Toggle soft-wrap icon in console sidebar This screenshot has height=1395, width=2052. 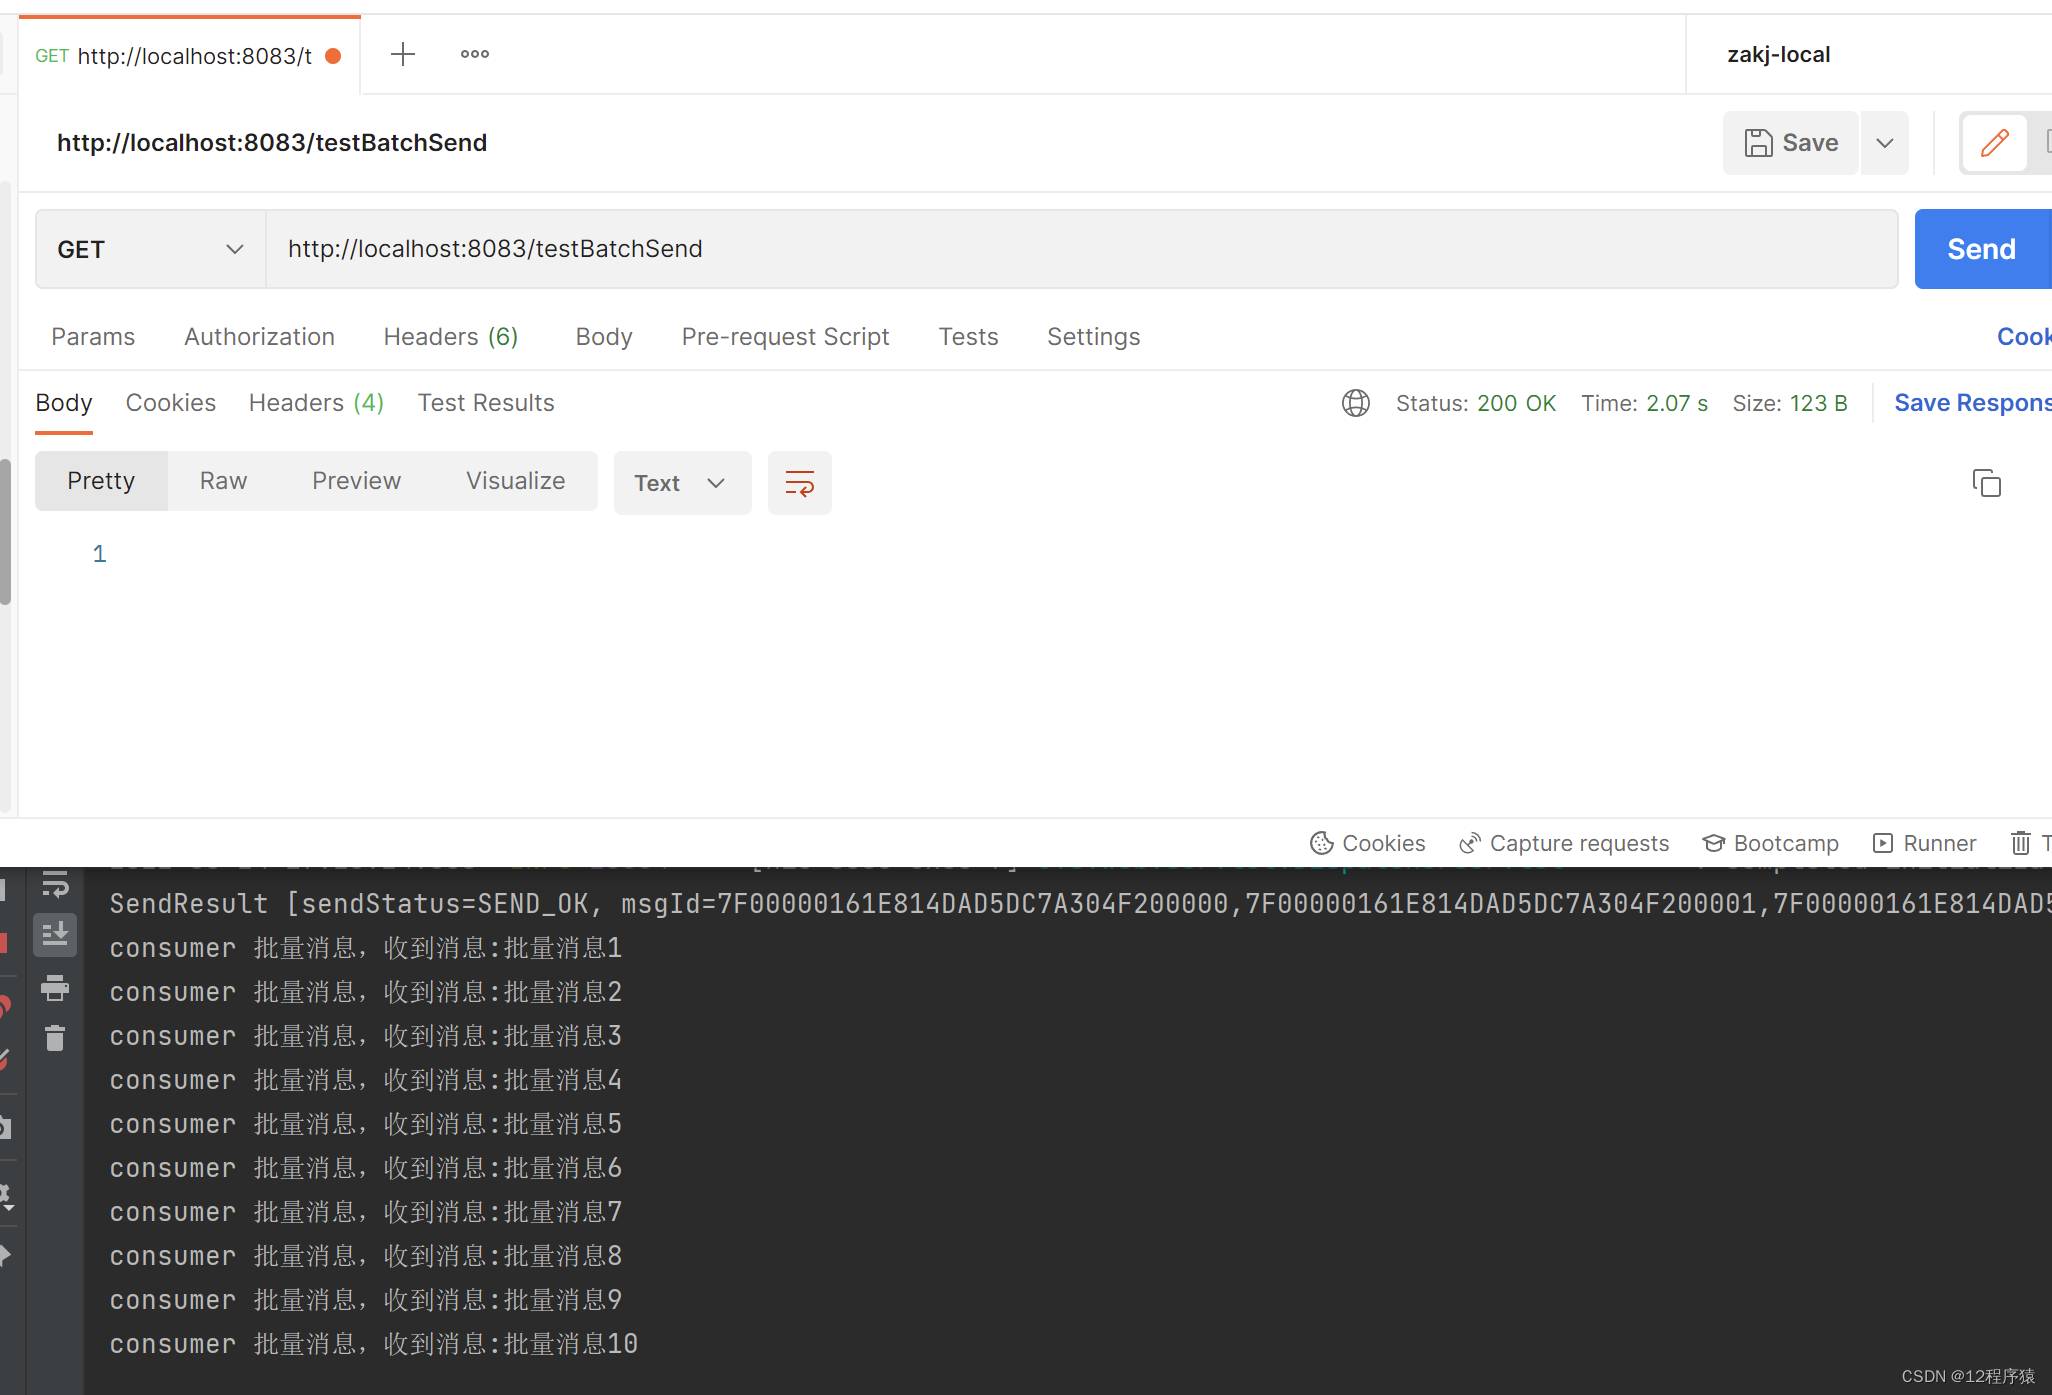click(x=55, y=884)
